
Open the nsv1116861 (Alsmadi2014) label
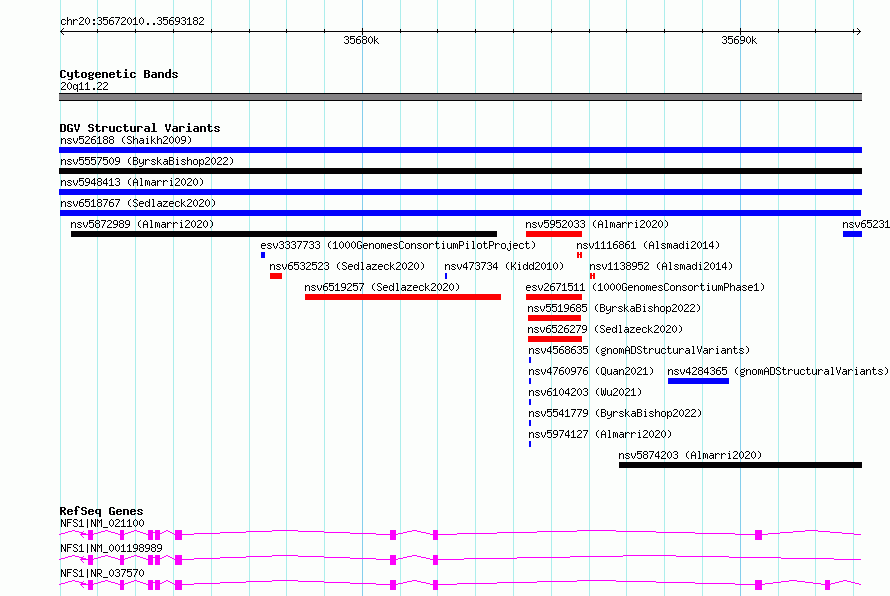click(648, 245)
